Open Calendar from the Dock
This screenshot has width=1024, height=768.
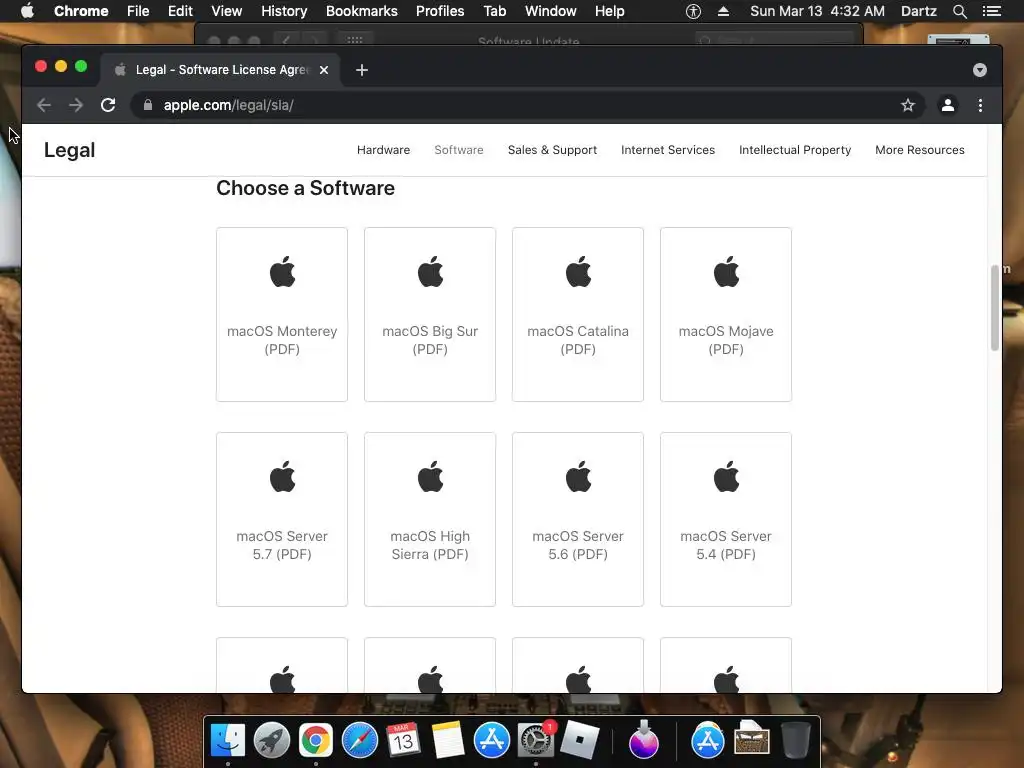click(x=403, y=740)
